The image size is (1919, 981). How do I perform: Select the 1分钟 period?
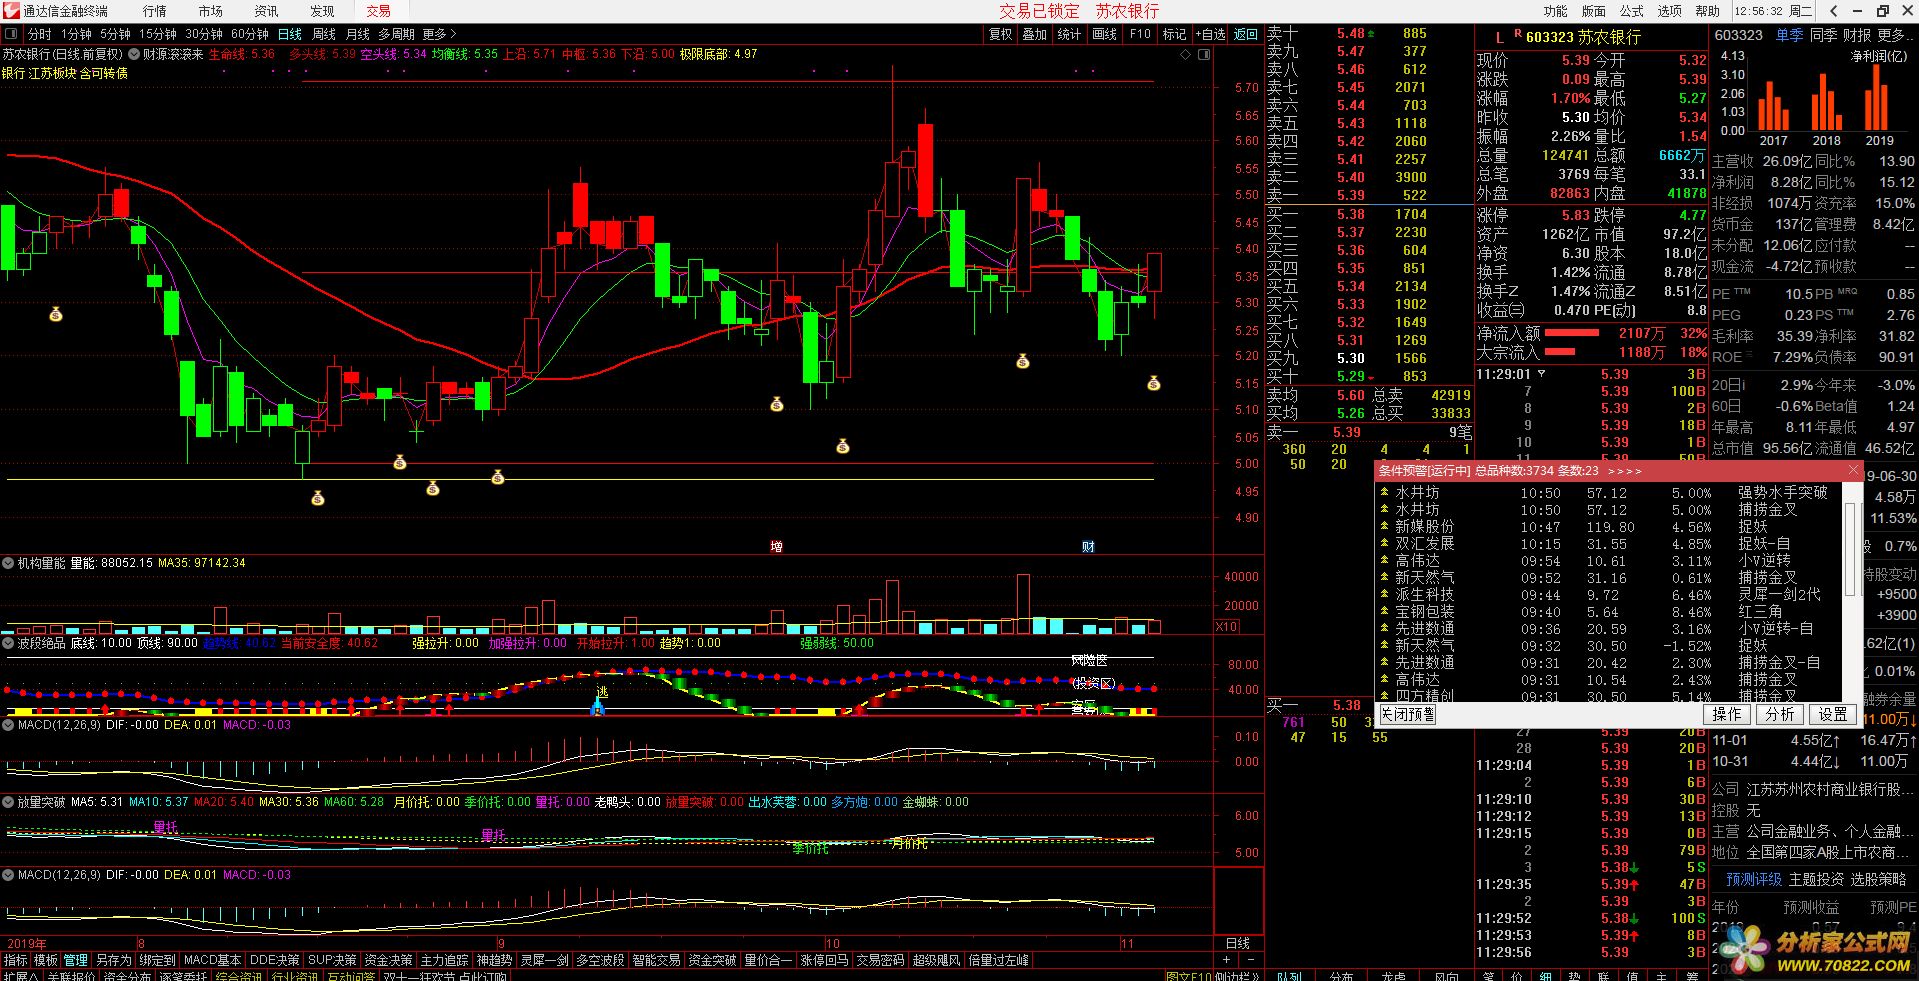[76, 34]
